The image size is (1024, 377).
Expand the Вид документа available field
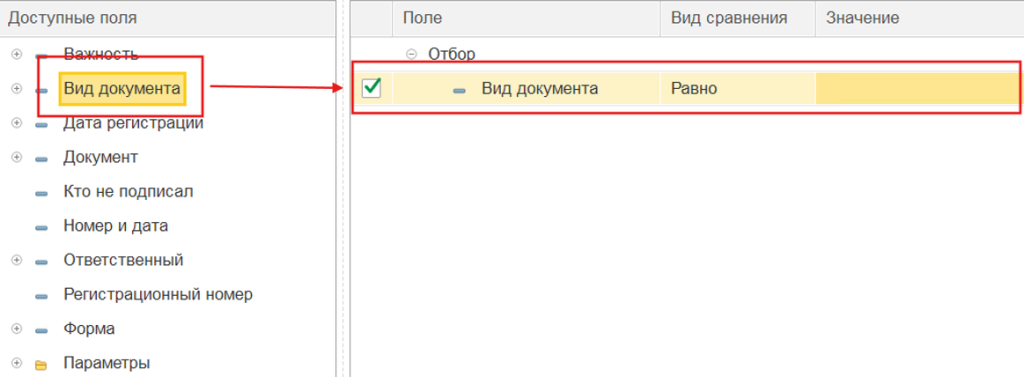(17, 89)
